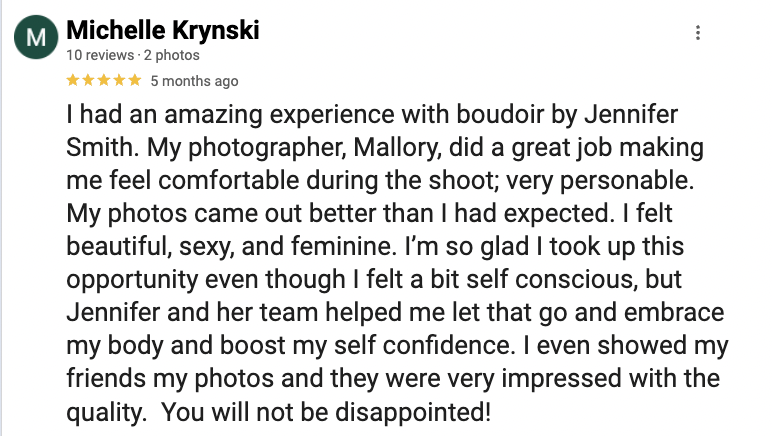Select the first gold rating star
Image resolution: width=772 pixels, height=436 pixels.
point(73,80)
